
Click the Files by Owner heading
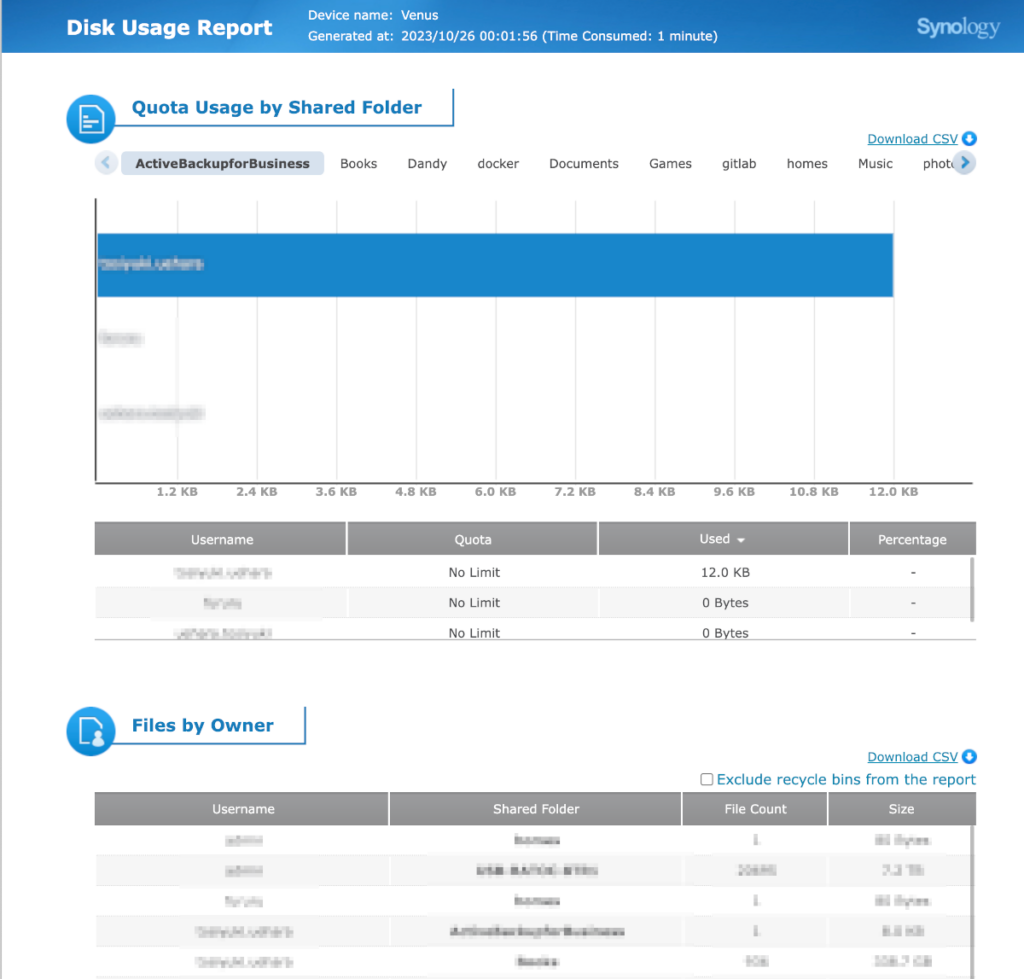point(202,725)
